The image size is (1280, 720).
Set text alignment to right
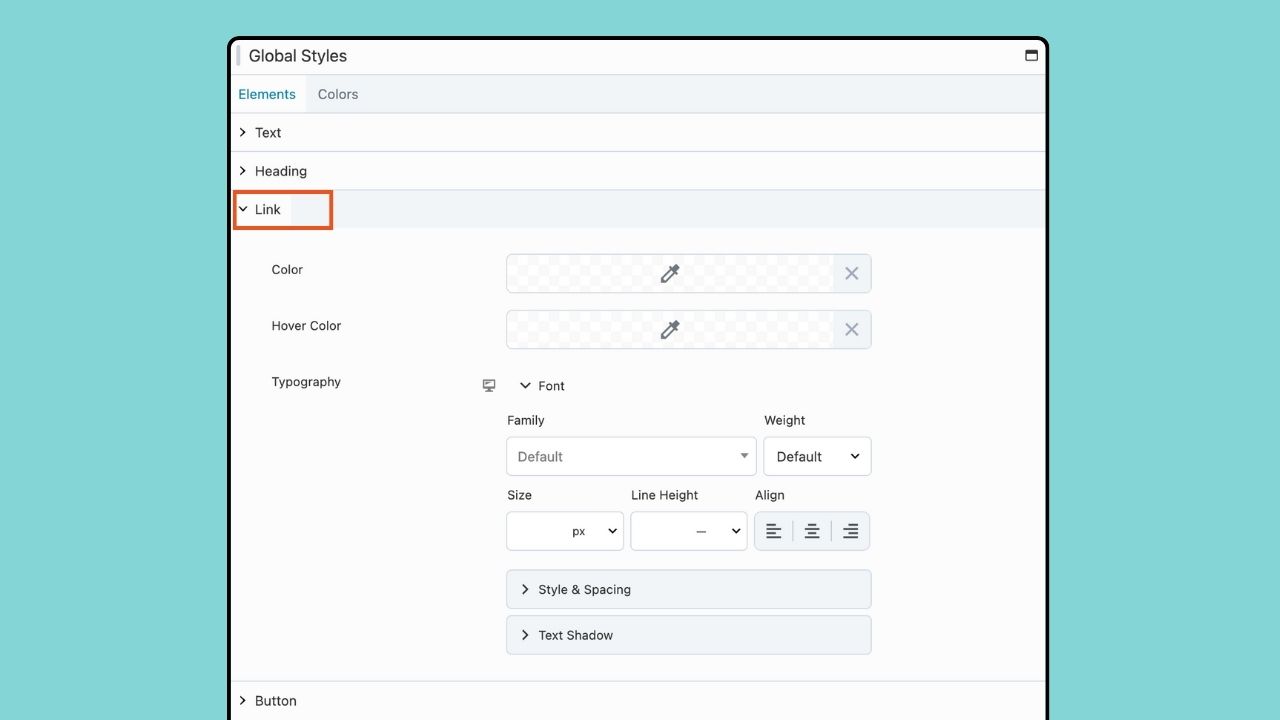click(x=850, y=532)
